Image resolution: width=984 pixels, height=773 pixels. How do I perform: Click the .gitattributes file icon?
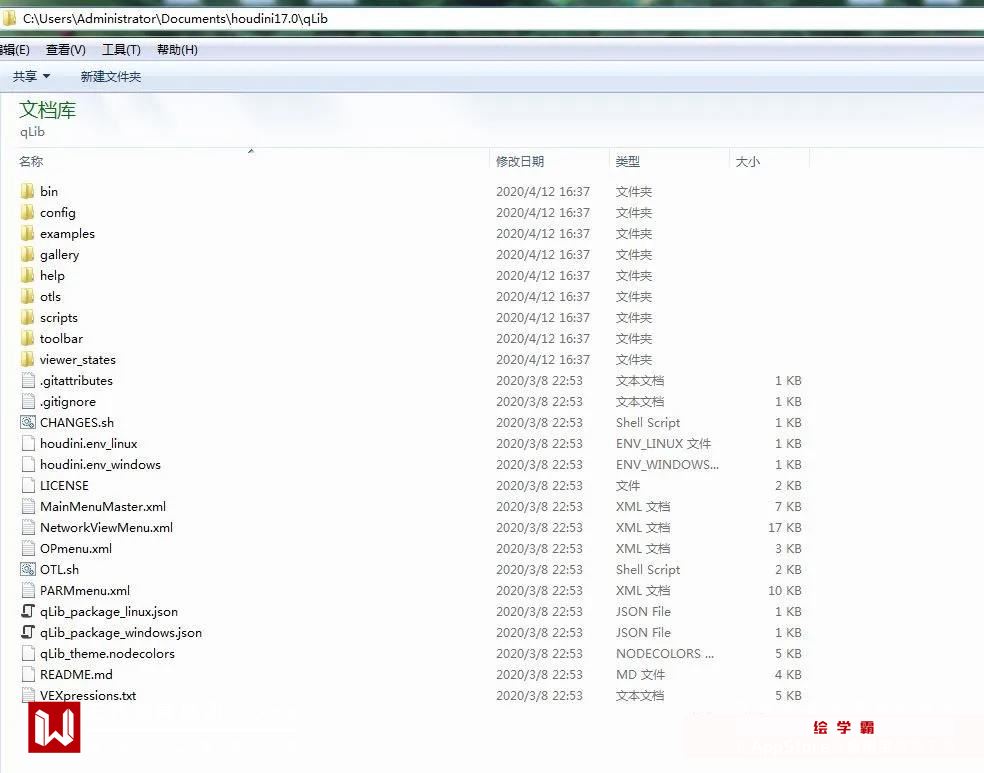coord(28,381)
